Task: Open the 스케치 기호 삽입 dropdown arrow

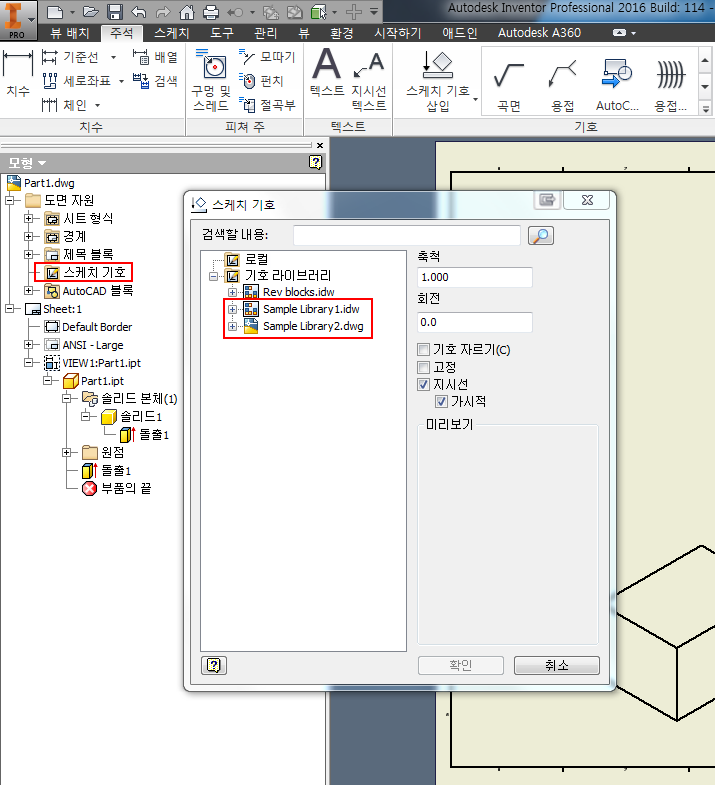Action: 475,99
